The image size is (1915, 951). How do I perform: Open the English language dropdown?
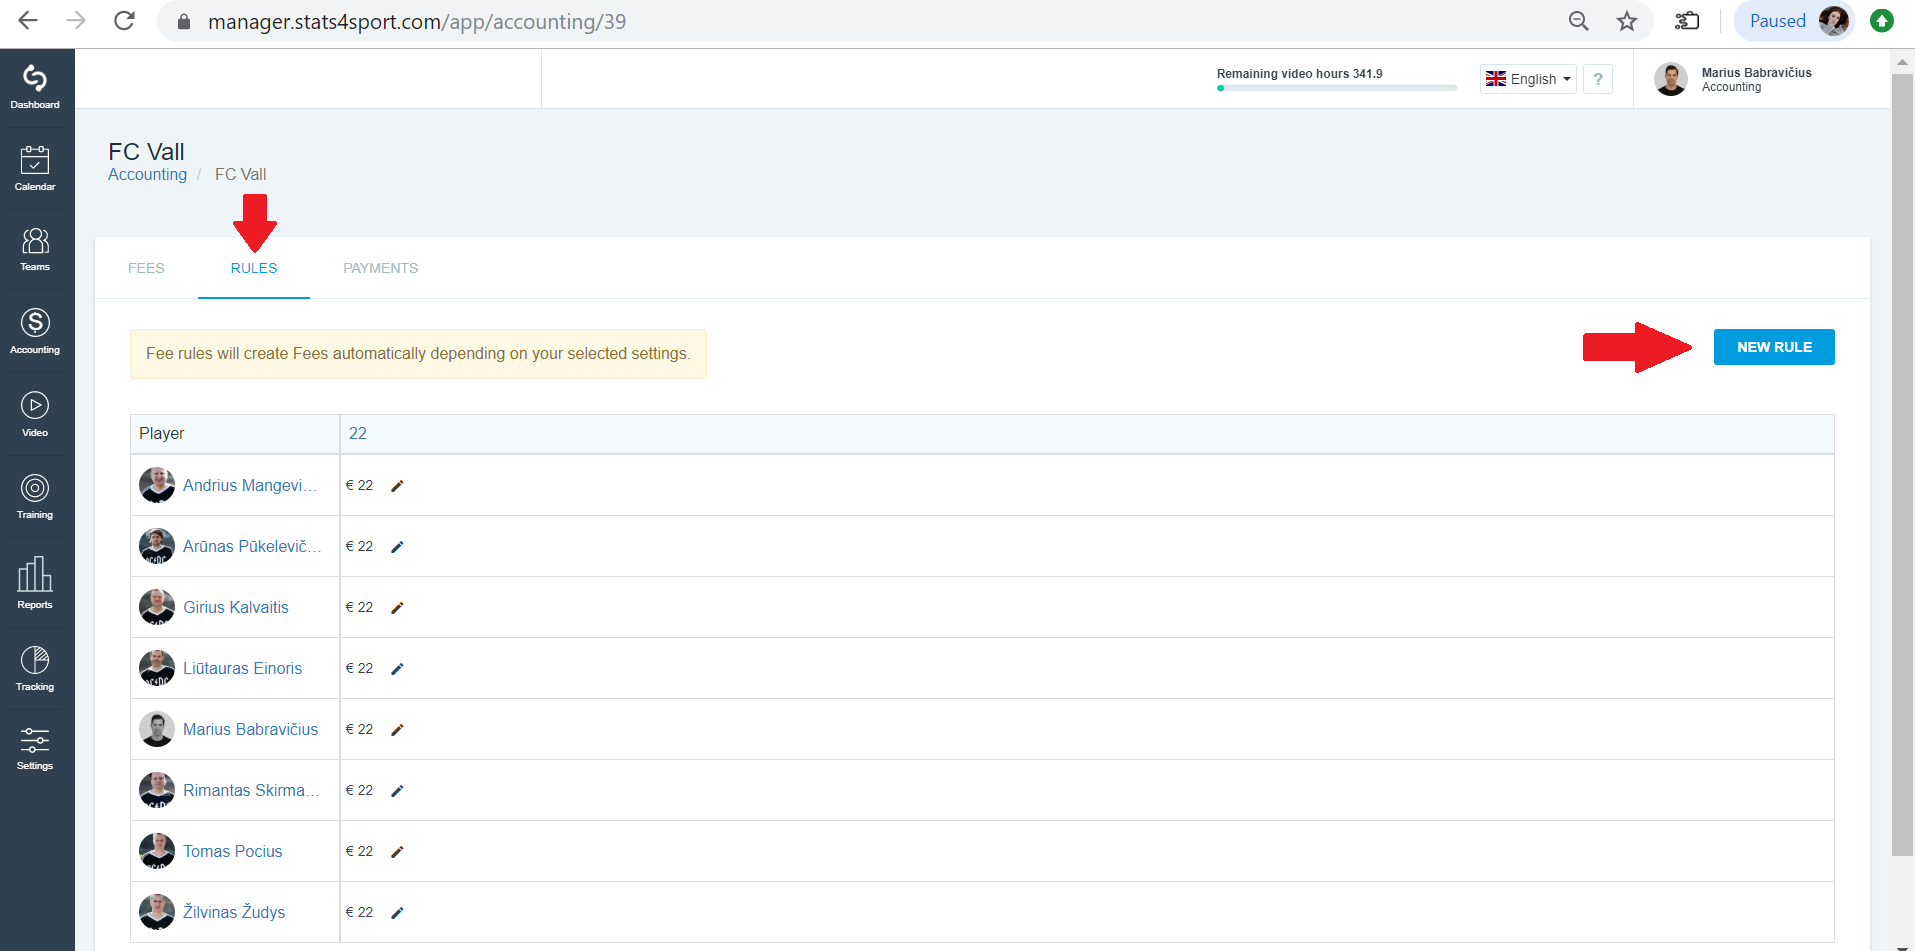(x=1528, y=79)
